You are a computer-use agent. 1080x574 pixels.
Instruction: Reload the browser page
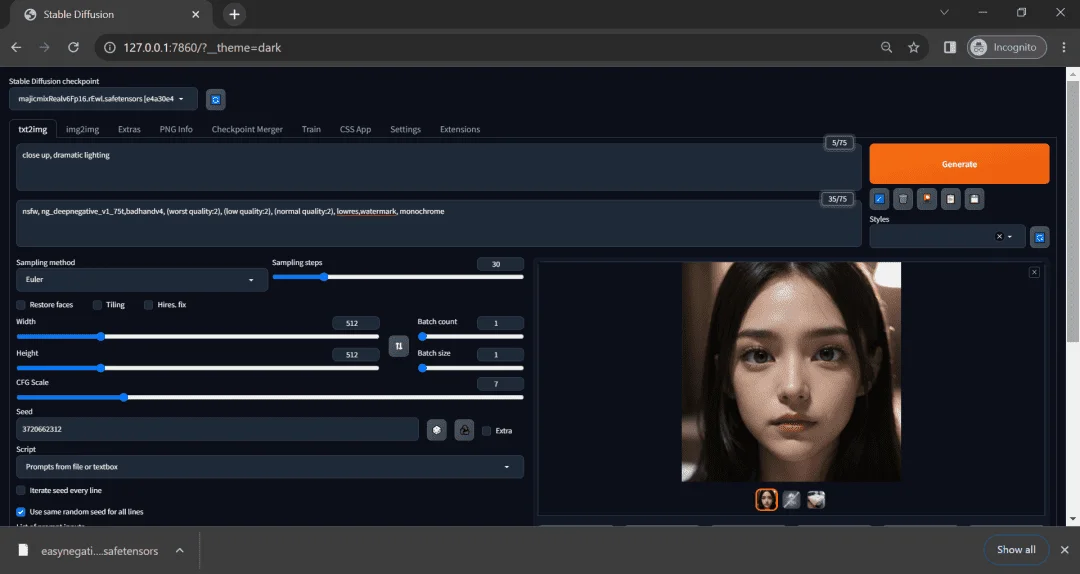73,48
